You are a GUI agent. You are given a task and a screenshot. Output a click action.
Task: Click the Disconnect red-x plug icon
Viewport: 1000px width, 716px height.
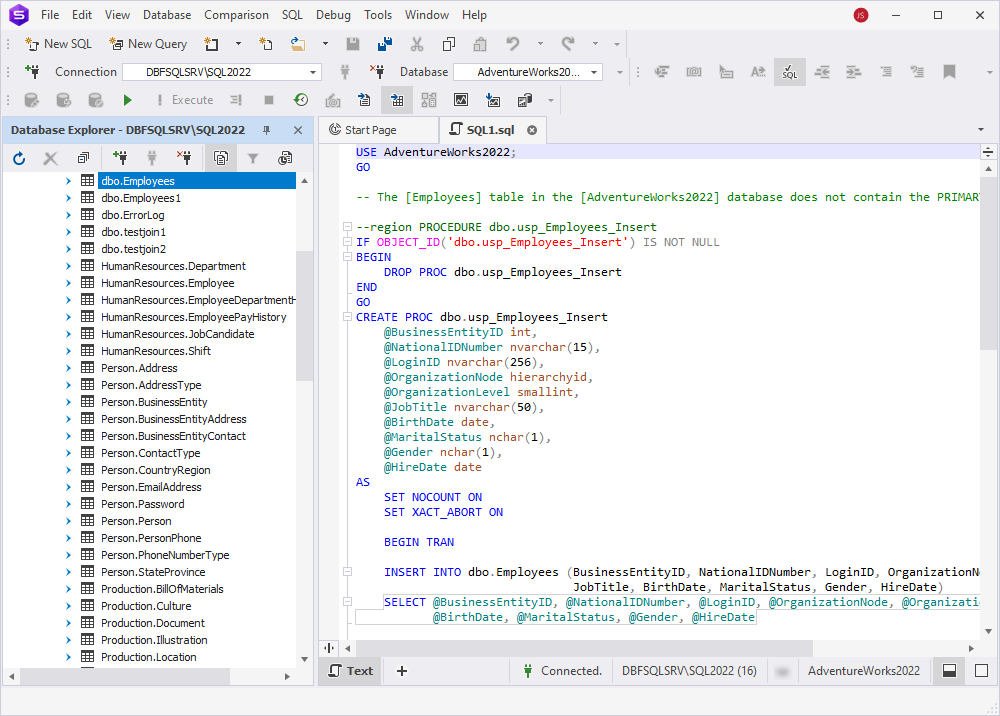click(x=377, y=72)
